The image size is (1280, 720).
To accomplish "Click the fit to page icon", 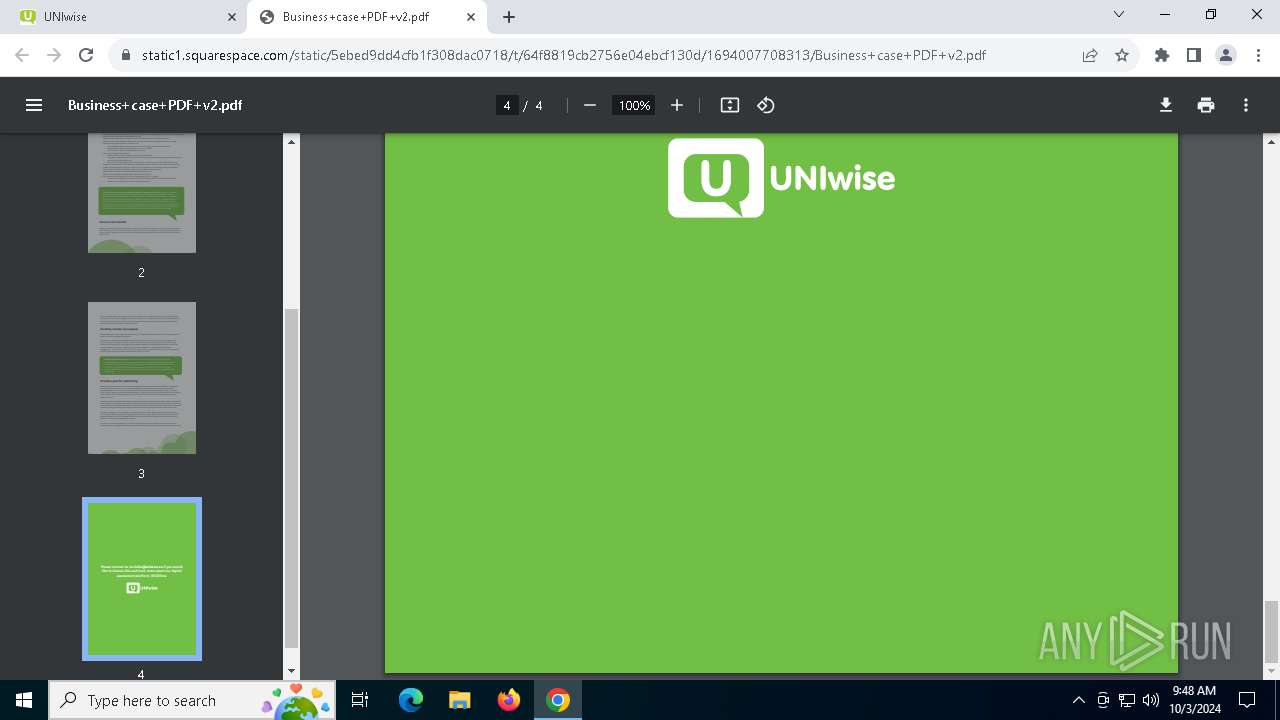I will click(x=730, y=105).
